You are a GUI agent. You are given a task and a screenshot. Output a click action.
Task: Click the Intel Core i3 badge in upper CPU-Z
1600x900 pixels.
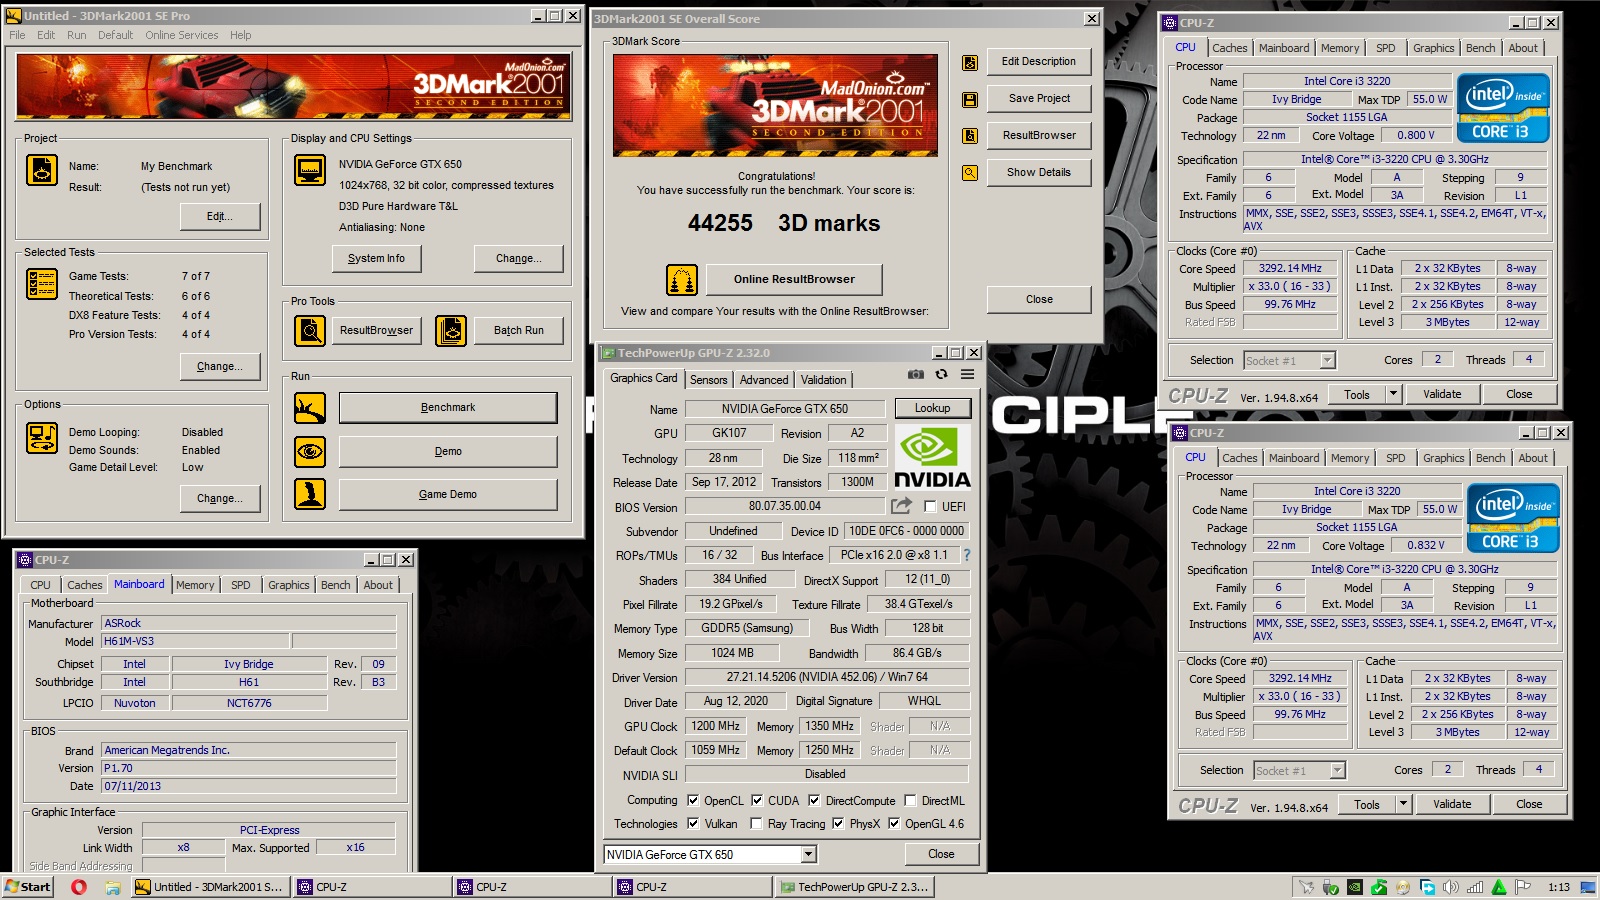[1503, 108]
